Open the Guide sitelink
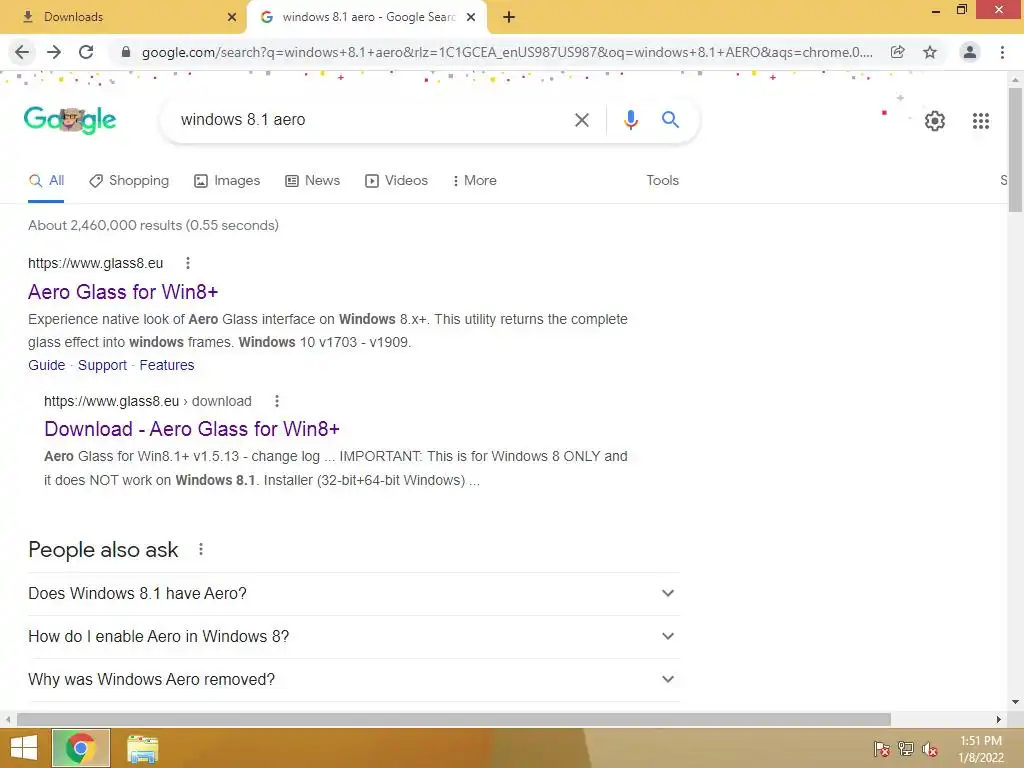 point(46,365)
